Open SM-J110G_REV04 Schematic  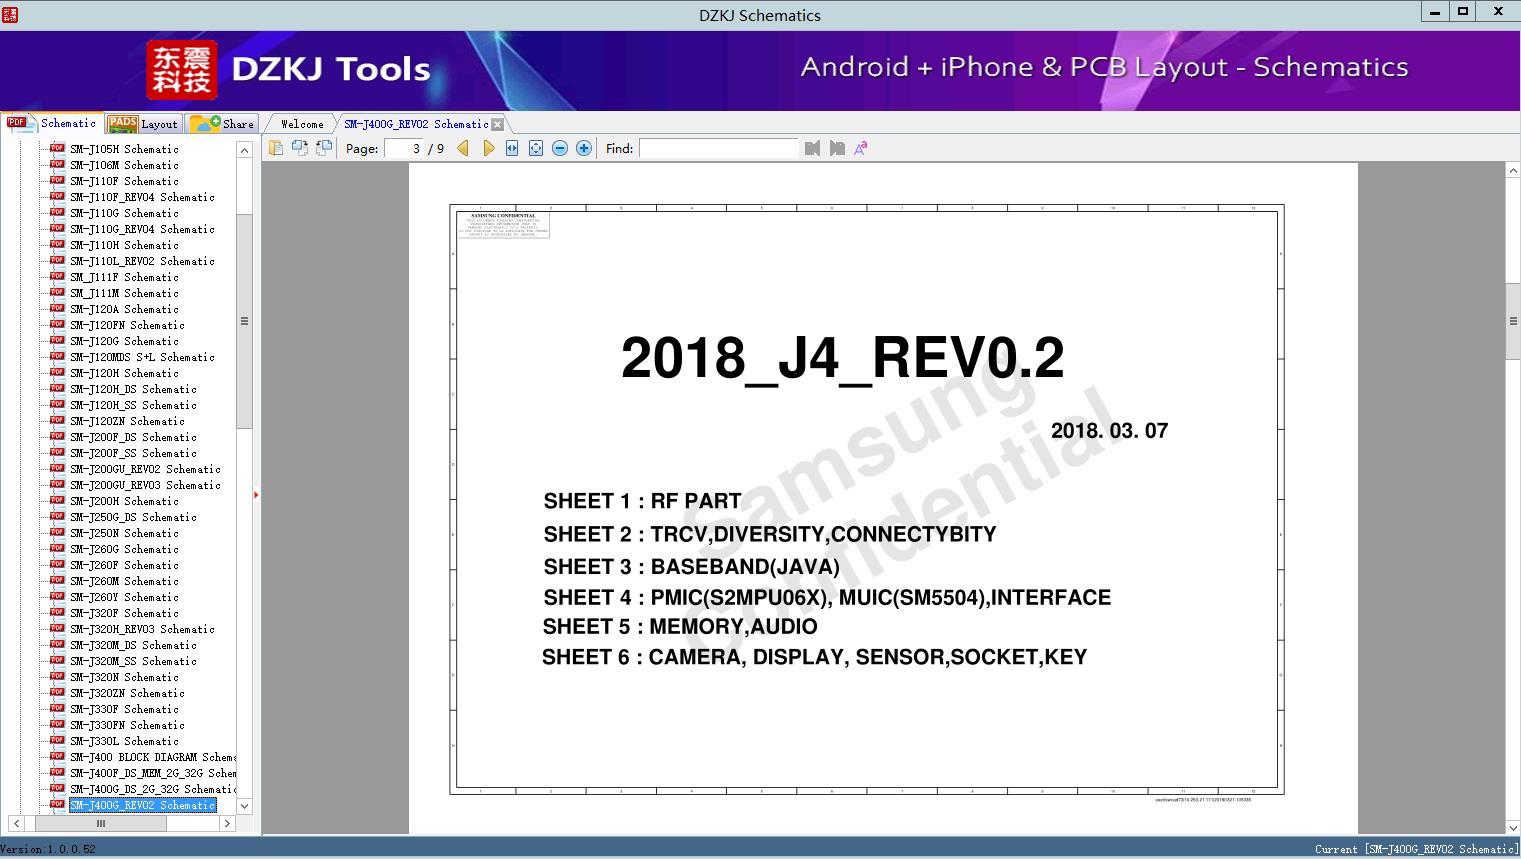tap(142, 229)
